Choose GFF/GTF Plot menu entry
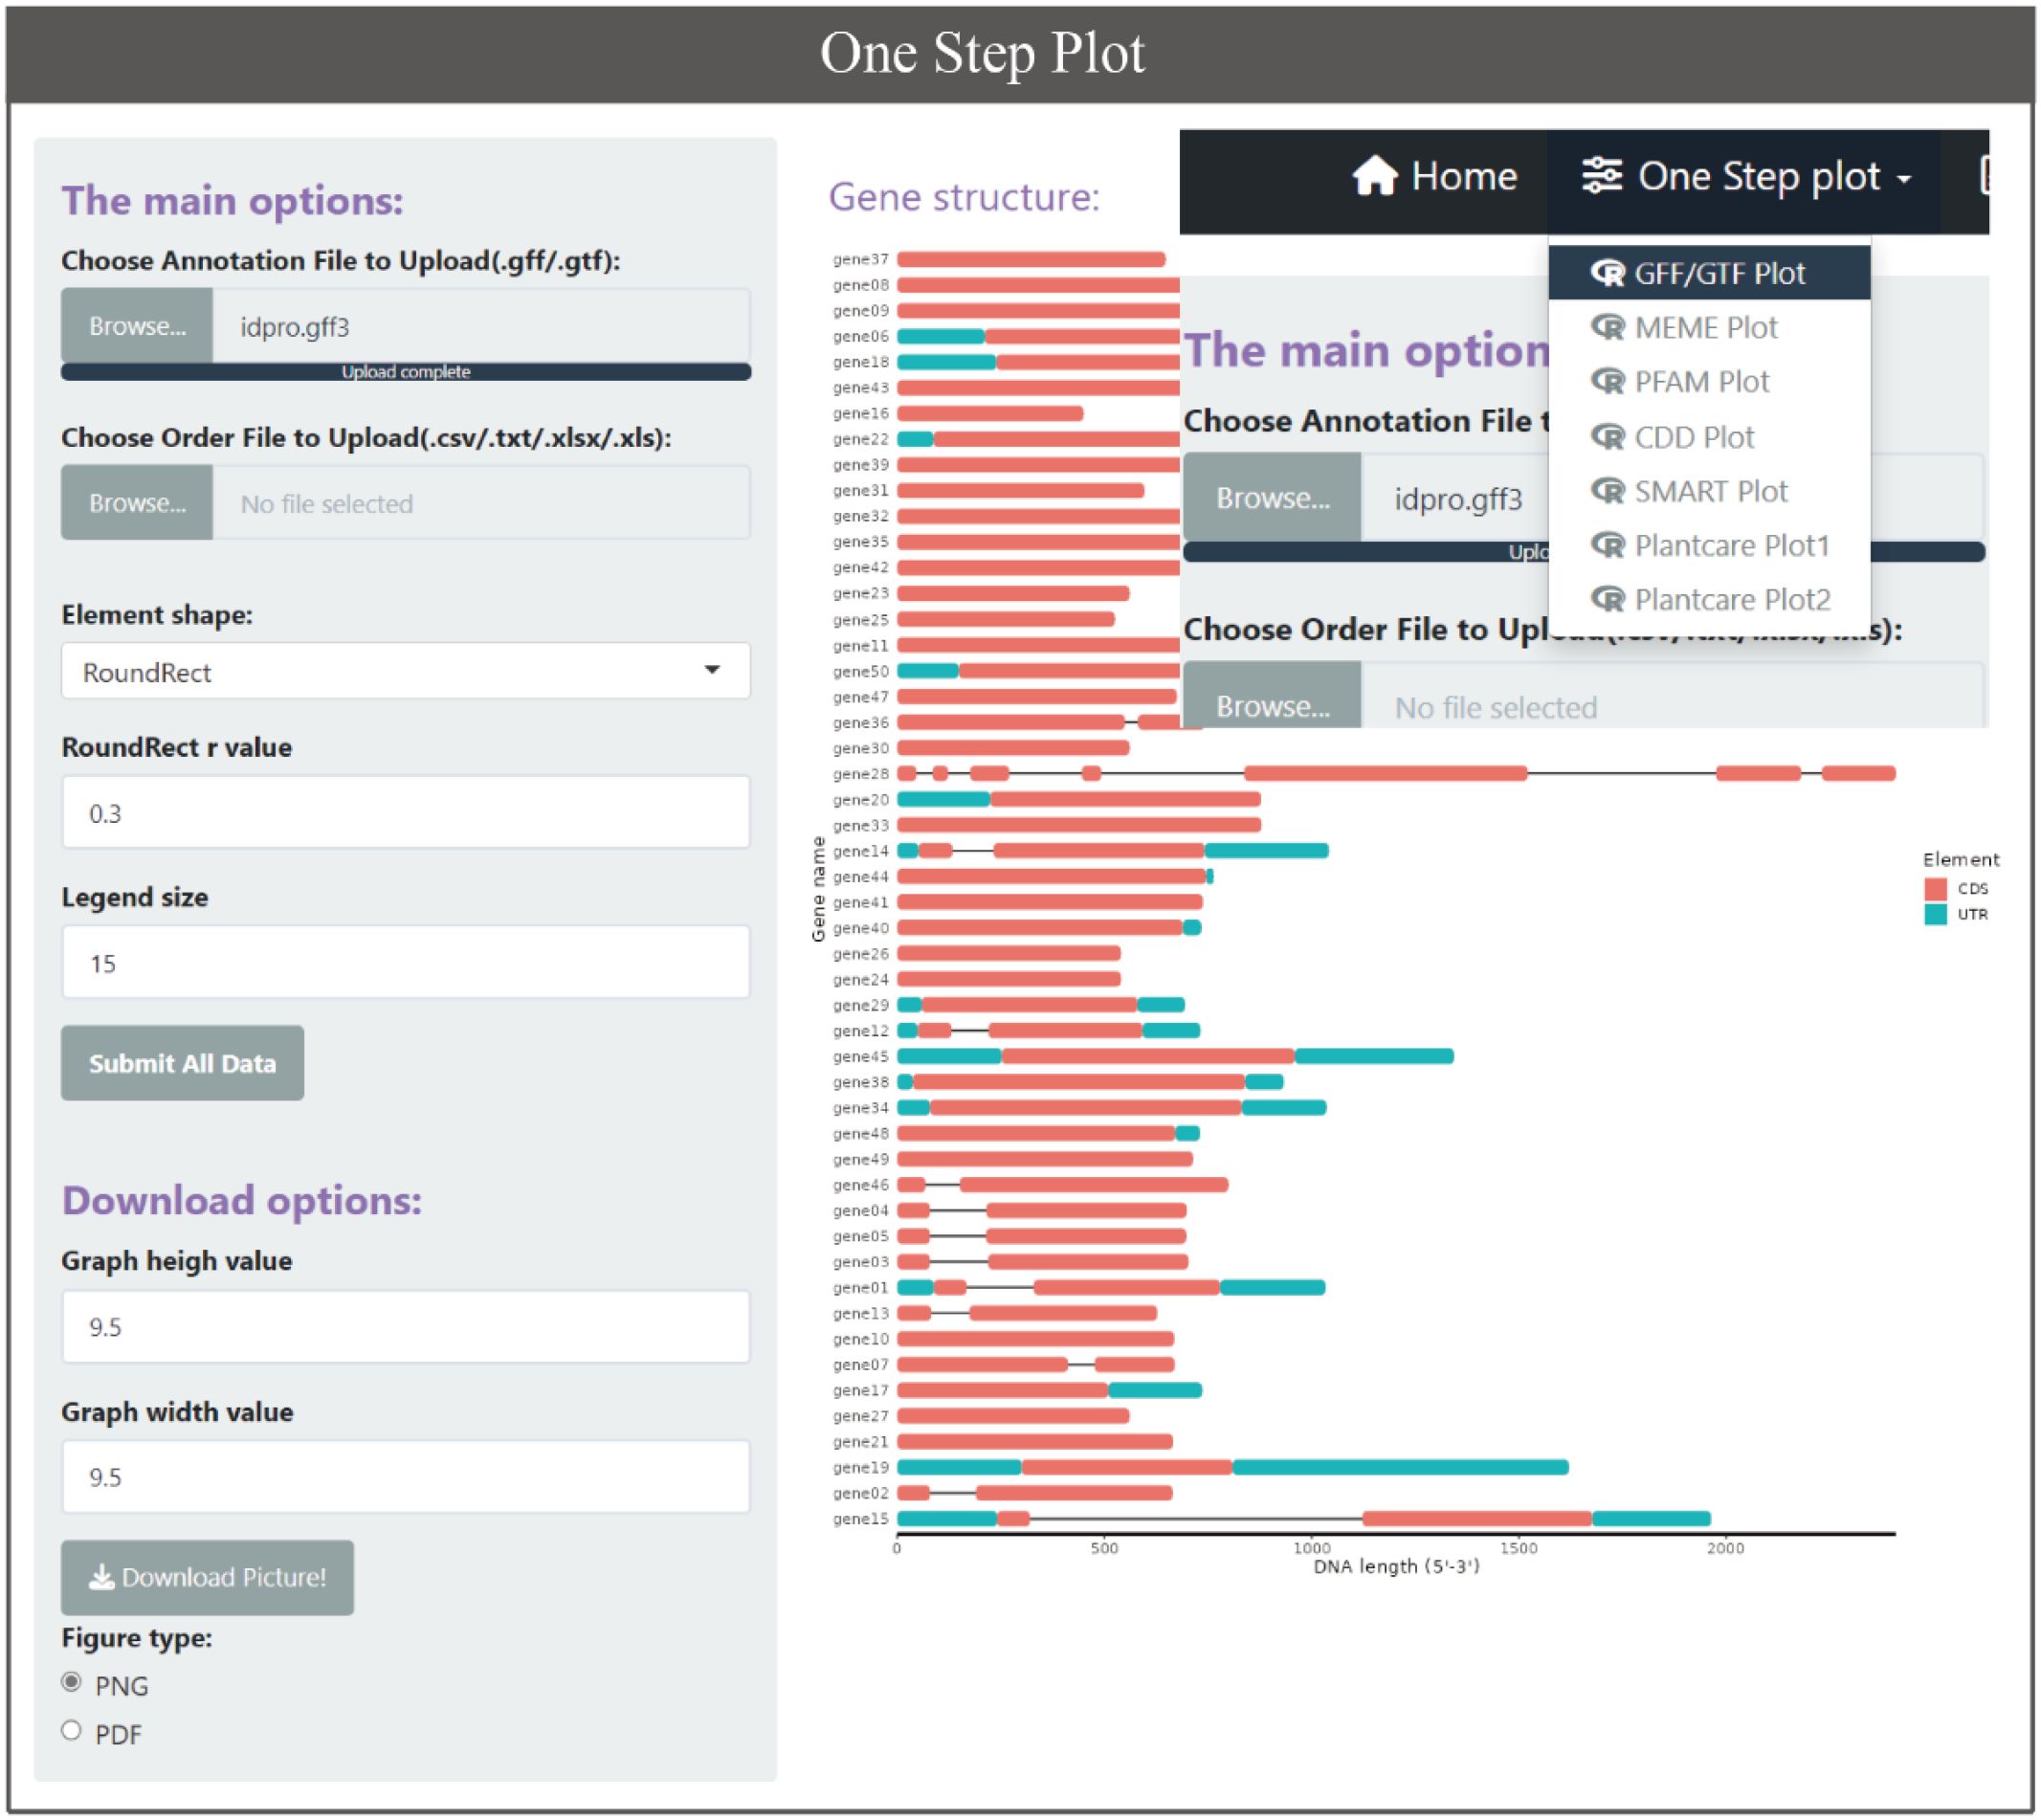The width and height of the screenshot is (2041, 1820). point(1708,273)
